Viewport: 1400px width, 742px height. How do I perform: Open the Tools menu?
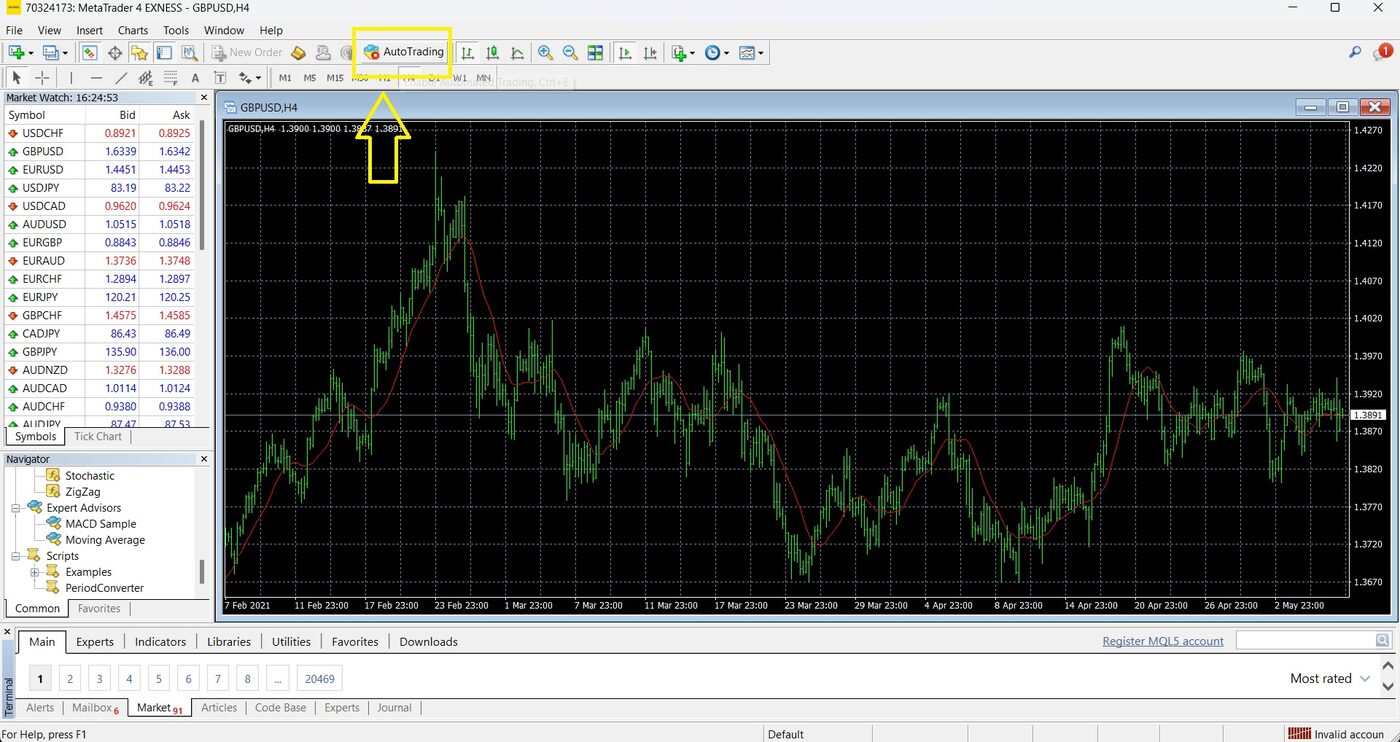tap(176, 30)
